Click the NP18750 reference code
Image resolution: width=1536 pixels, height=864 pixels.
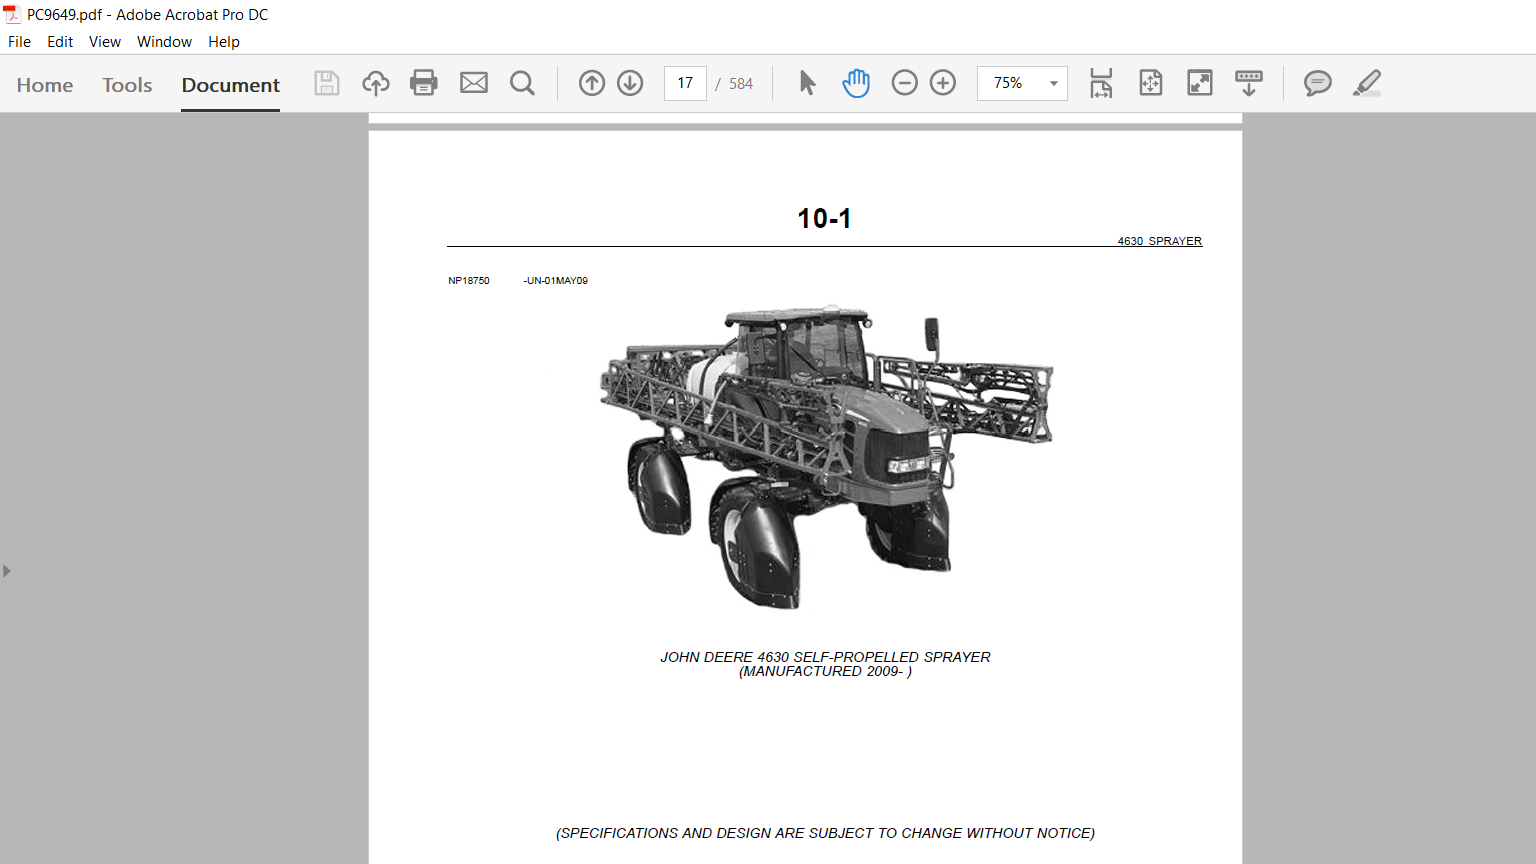pos(469,281)
